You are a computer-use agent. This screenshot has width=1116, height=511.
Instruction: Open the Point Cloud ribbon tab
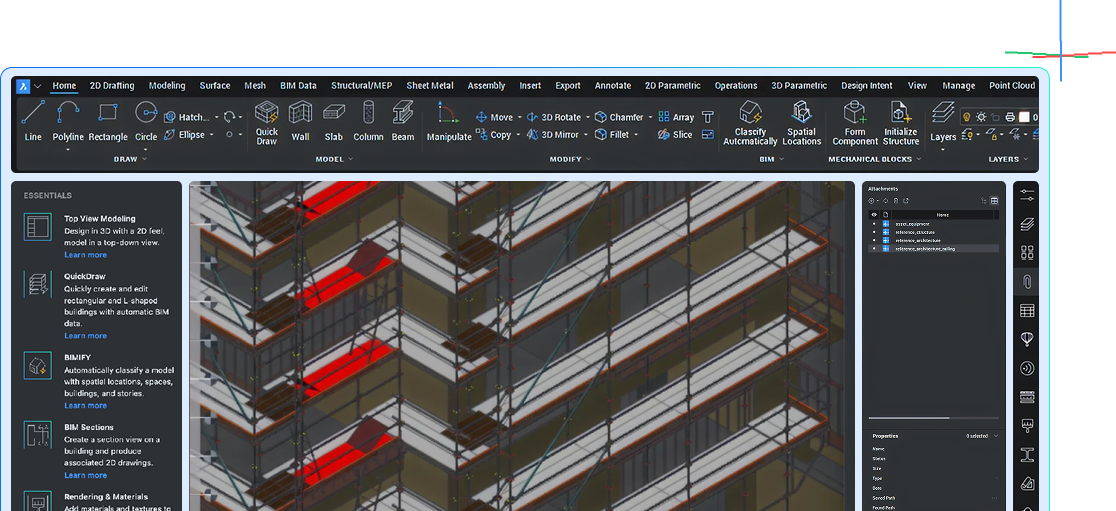click(x=1012, y=85)
